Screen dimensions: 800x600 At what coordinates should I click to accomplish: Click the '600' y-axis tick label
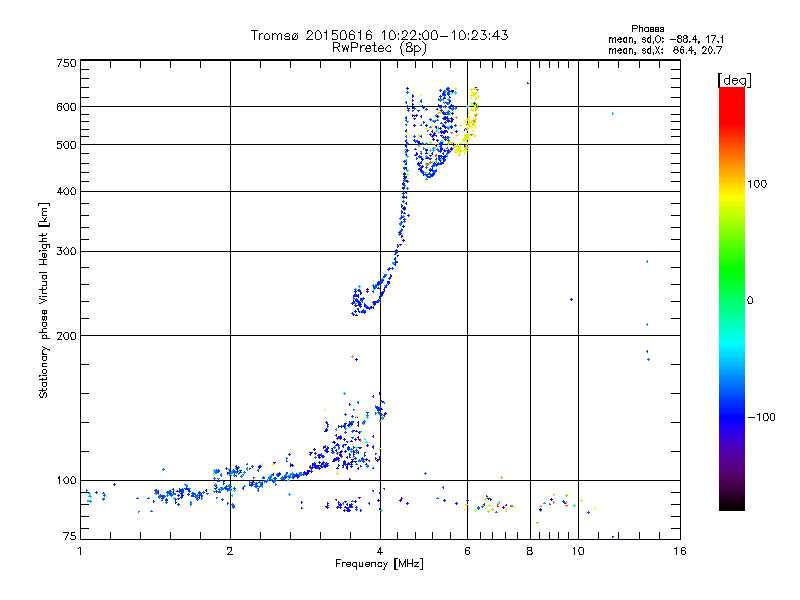[66, 107]
